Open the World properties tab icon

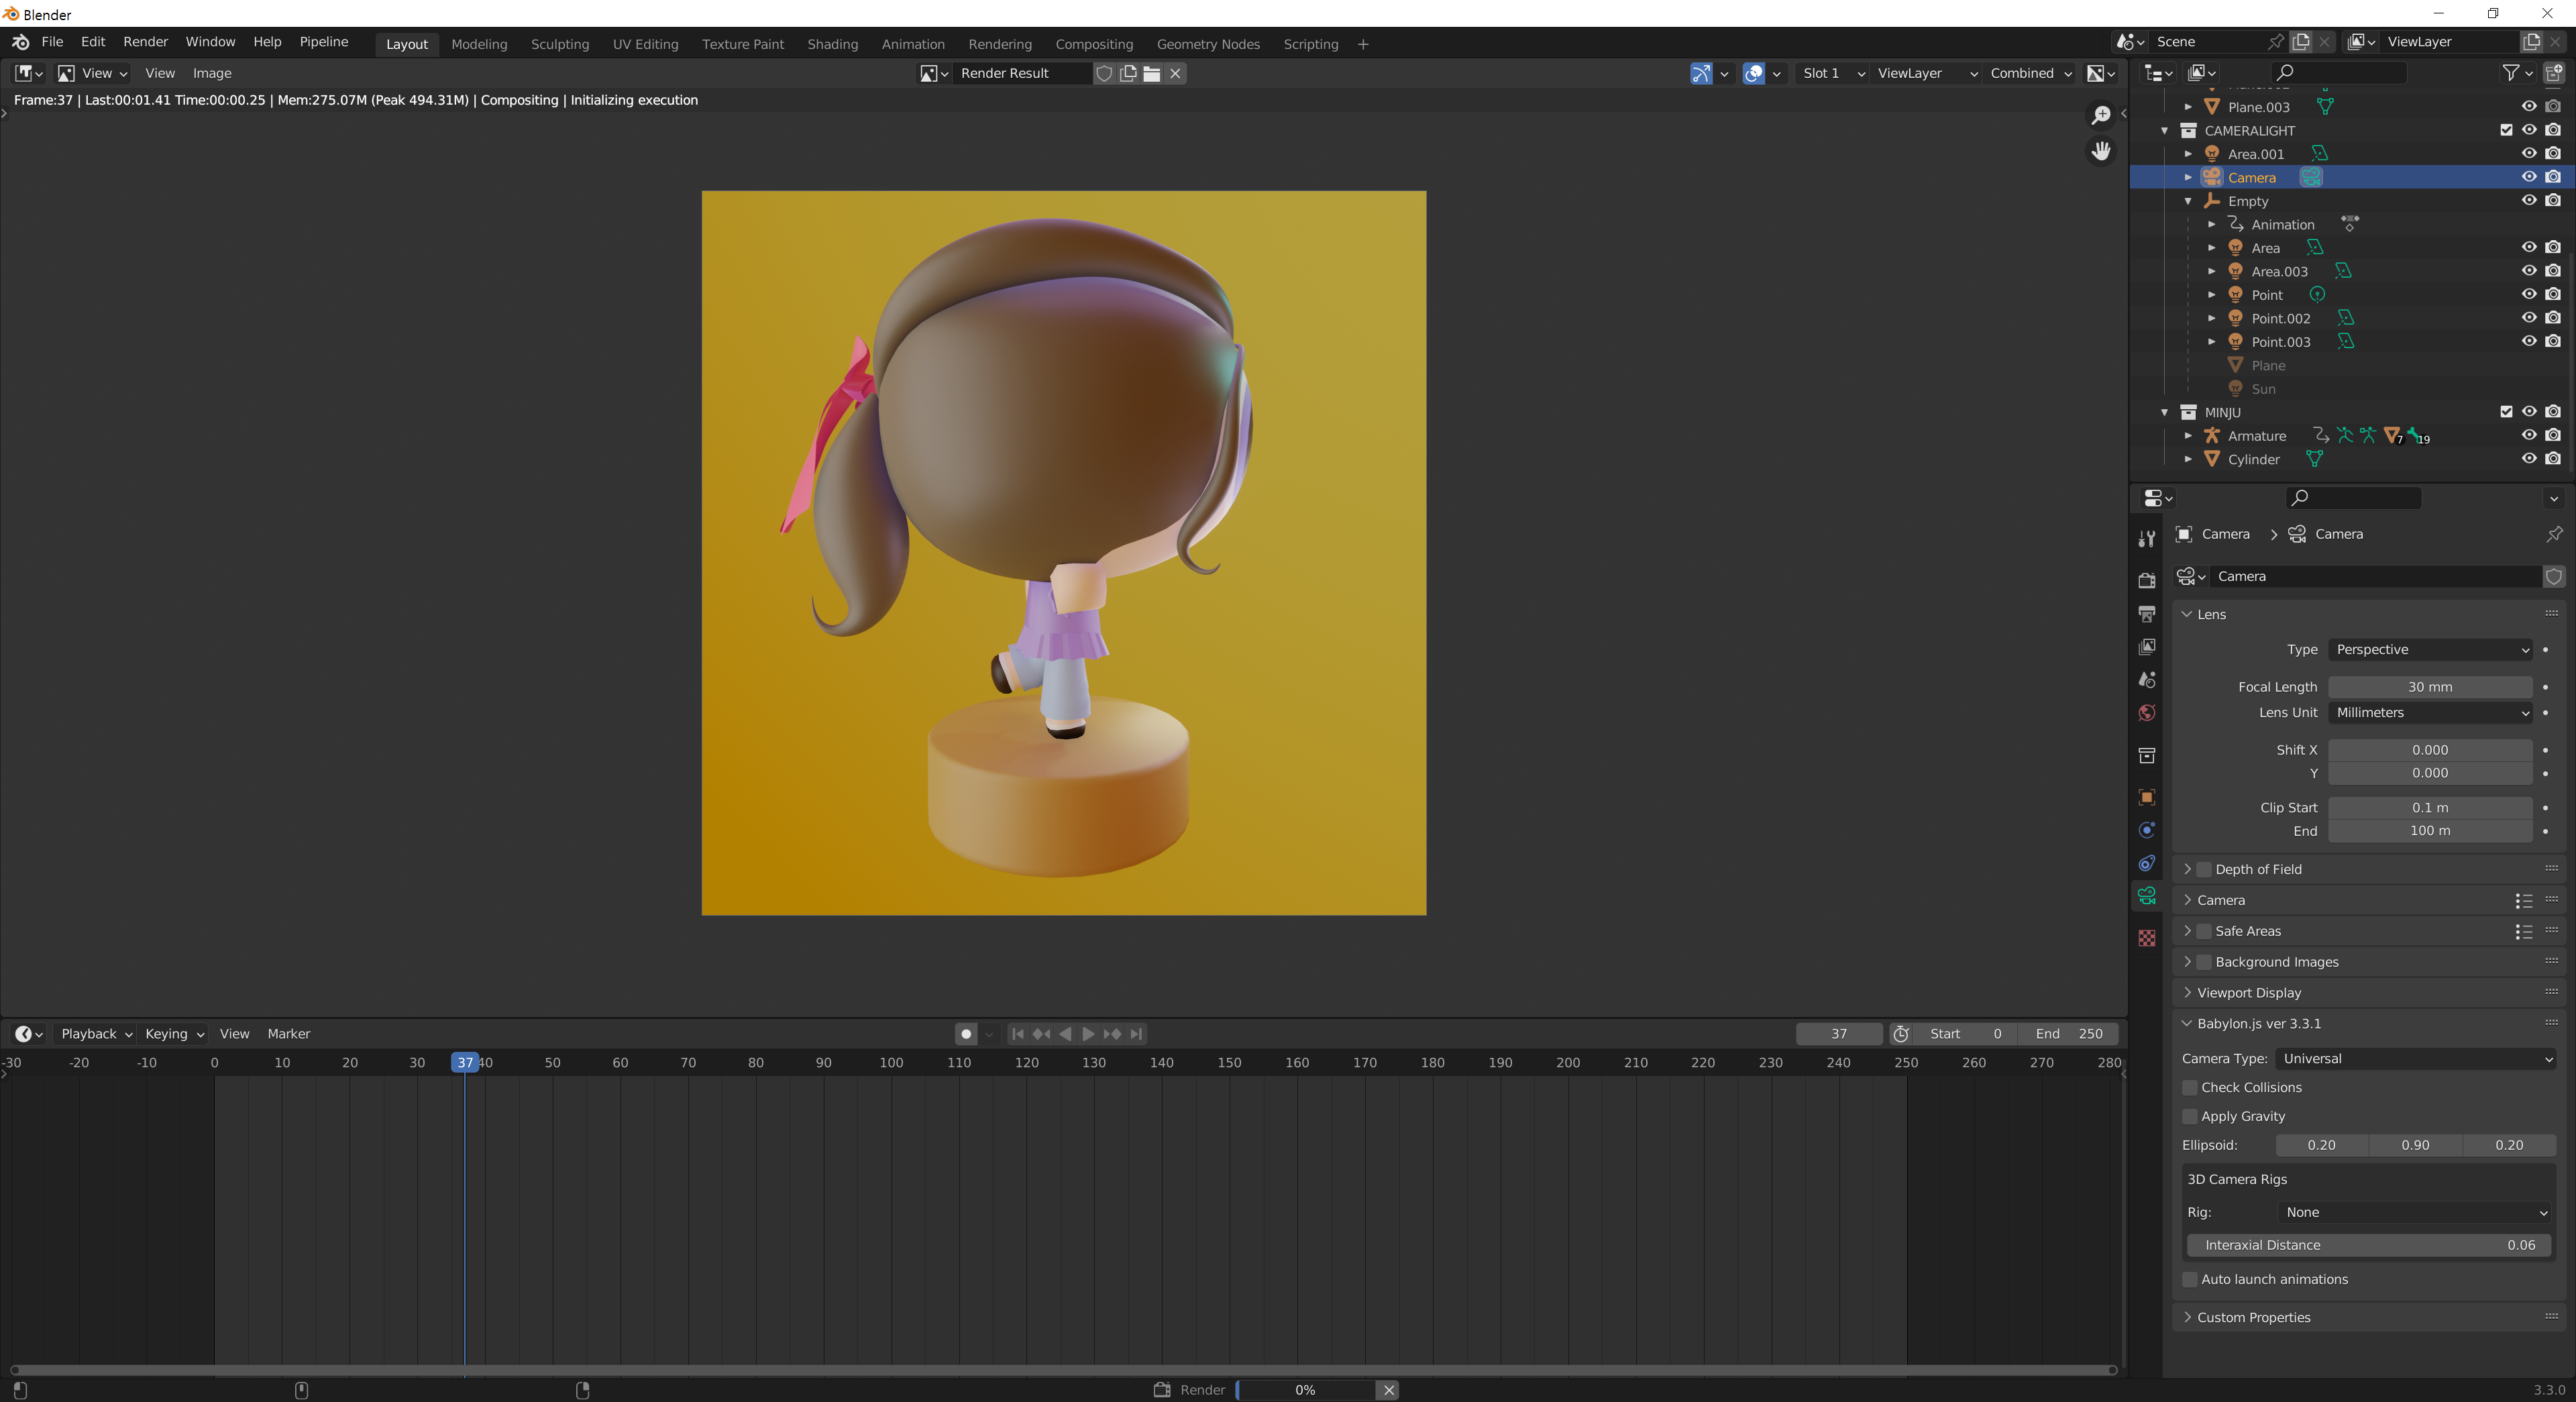click(2146, 713)
